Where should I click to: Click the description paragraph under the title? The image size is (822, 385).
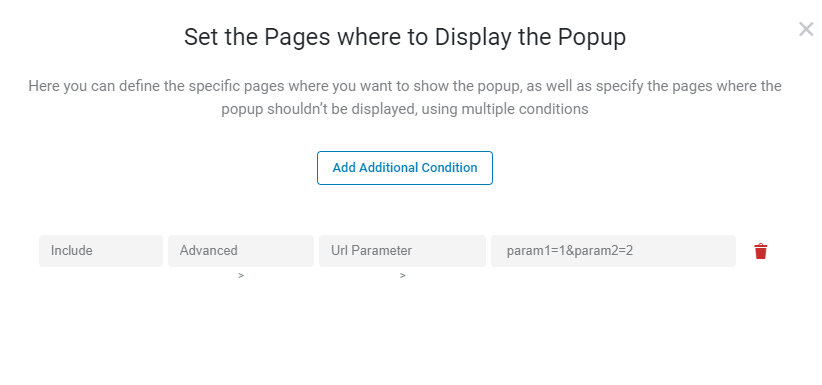[405, 98]
